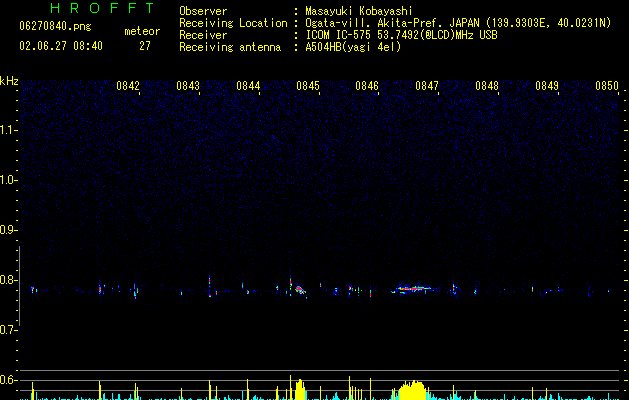629x400 pixels.
Task: Click the 0849 time marker
Action: coord(547,86)
